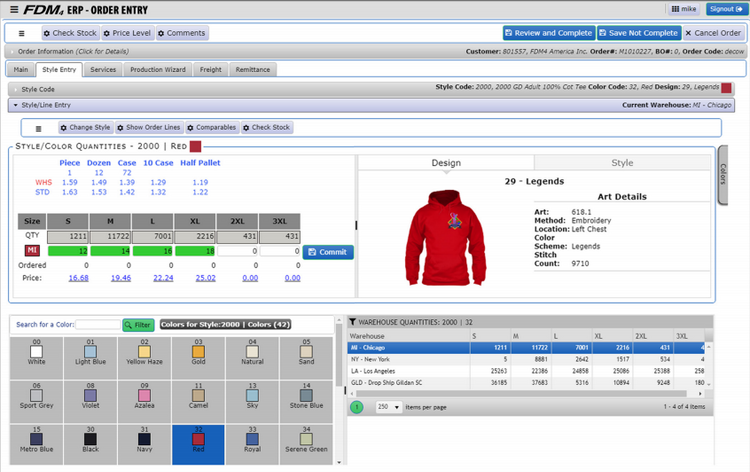Show the Style panel tab

click(622, 163)
